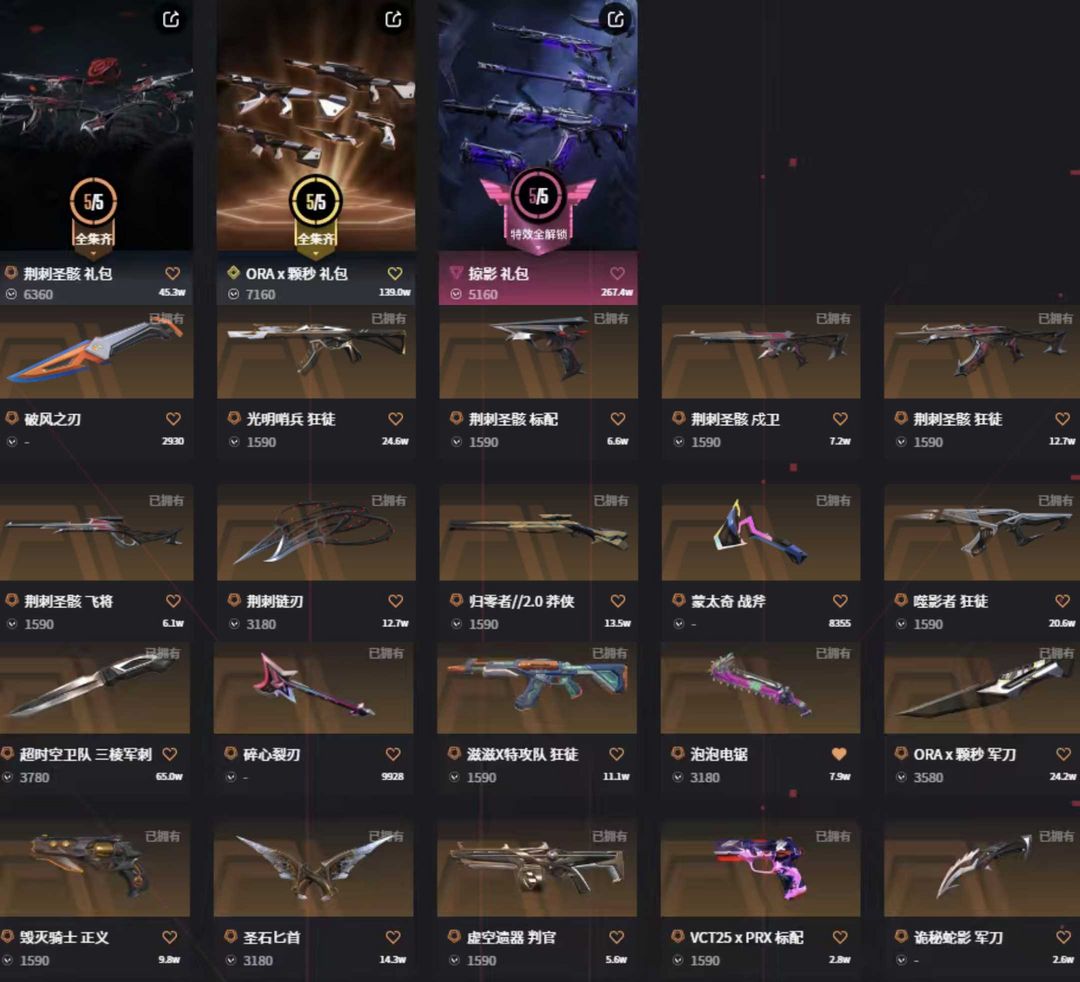Viewport: 1080px width, 982px height.
Task: Heart the VCT25 x PRX 标配 skin
Action: tap(840, 937)
